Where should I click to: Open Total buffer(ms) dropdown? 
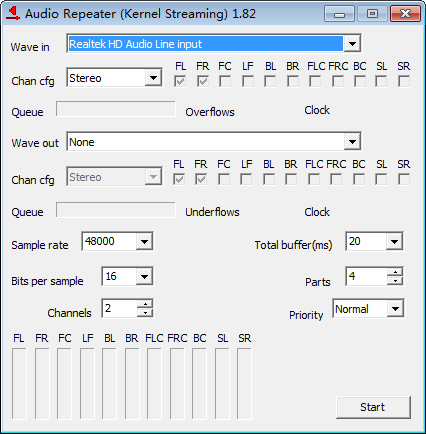pos(394,241)
